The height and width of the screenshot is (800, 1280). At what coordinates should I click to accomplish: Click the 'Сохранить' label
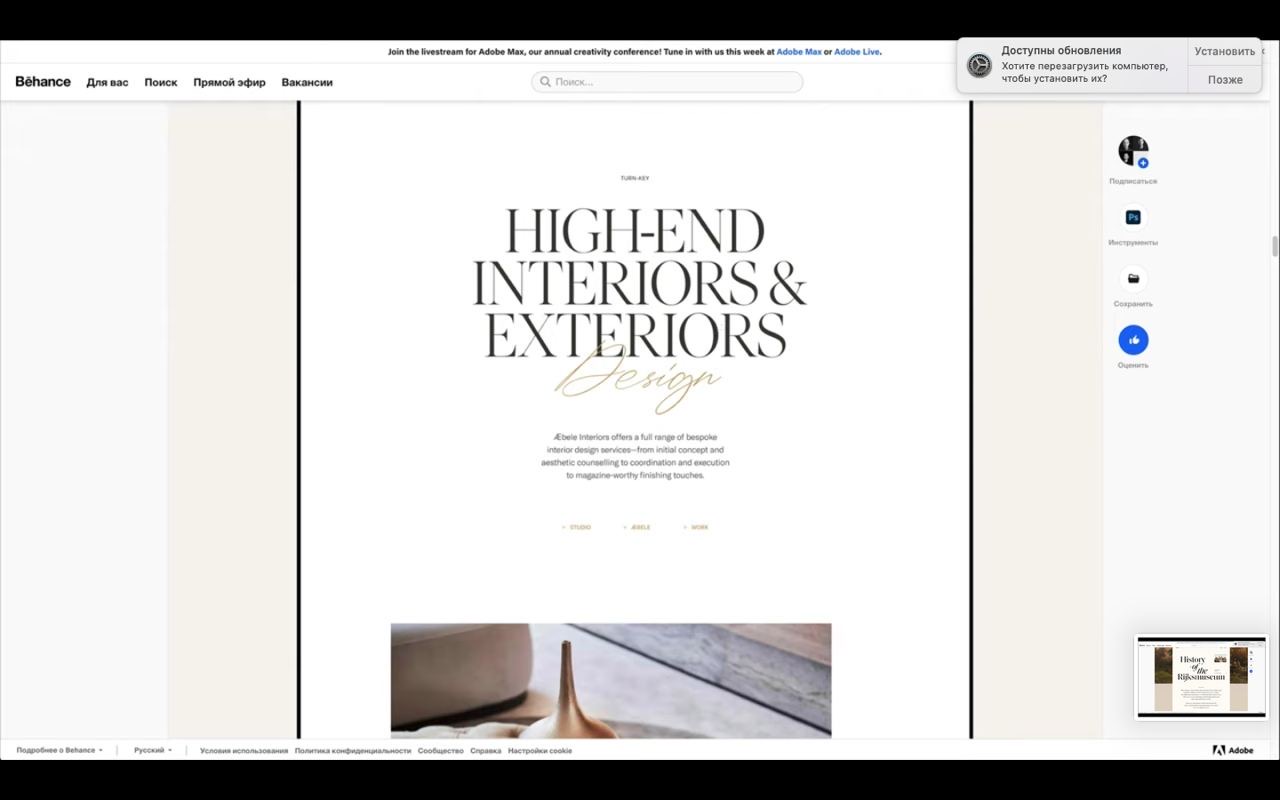[1133, 304]
